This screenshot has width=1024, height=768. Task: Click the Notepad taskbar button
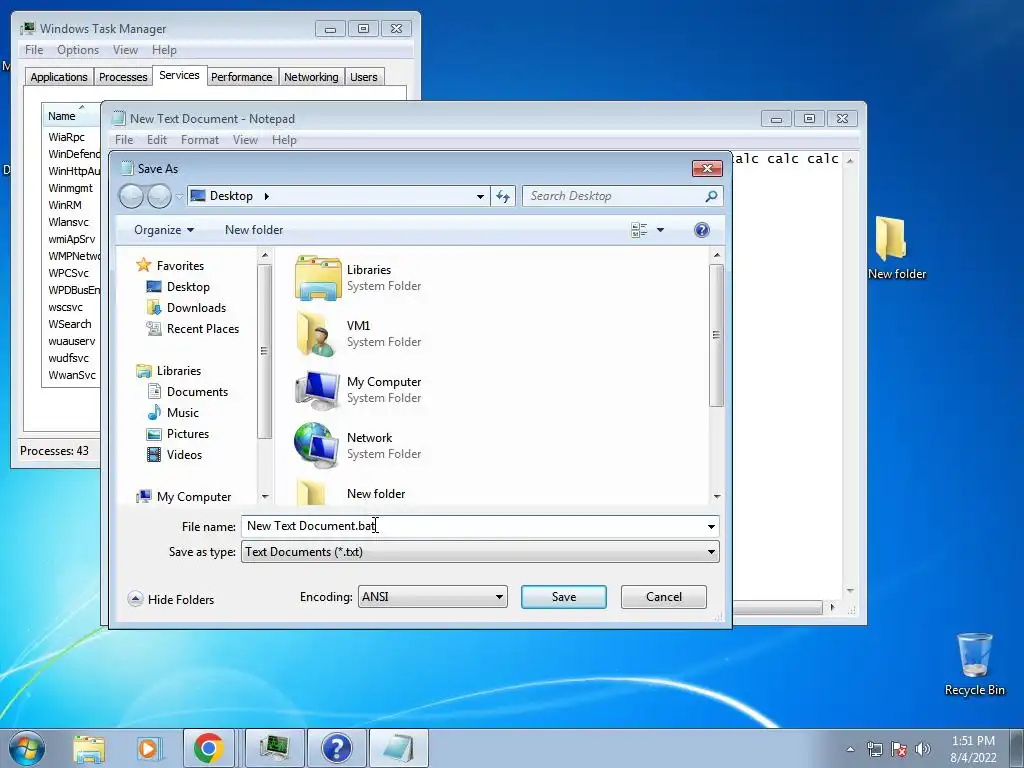pos(399,749)
